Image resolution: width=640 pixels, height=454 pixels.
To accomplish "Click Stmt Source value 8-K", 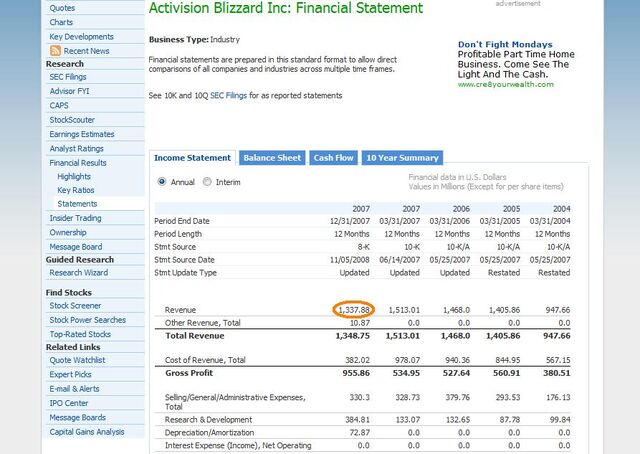I will coord(363,247).
